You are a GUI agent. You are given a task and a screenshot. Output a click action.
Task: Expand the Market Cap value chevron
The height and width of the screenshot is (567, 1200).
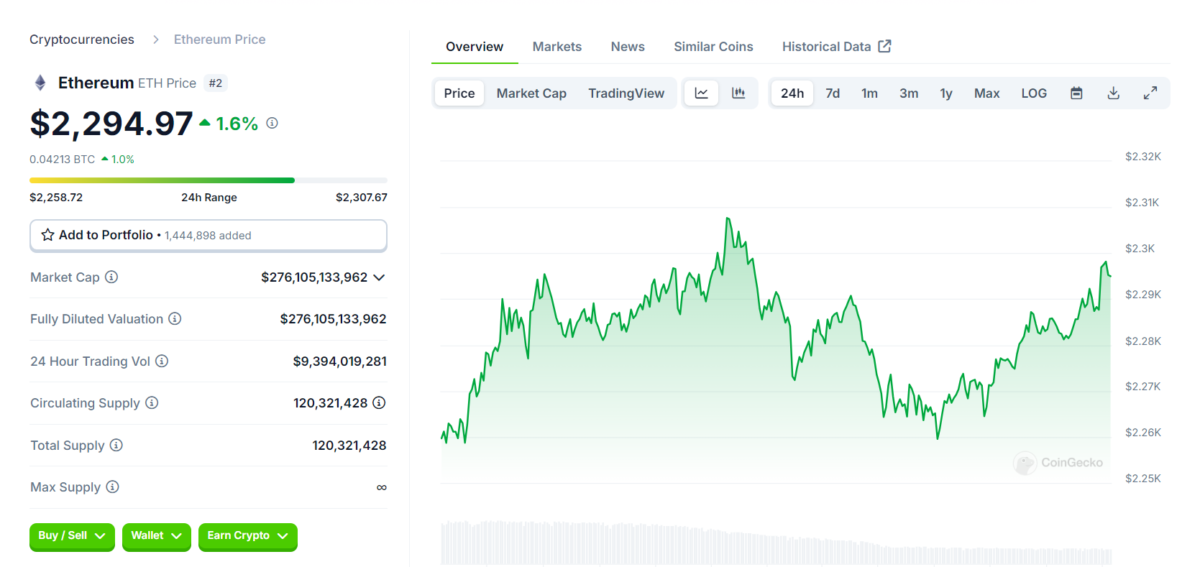[379, 277]
